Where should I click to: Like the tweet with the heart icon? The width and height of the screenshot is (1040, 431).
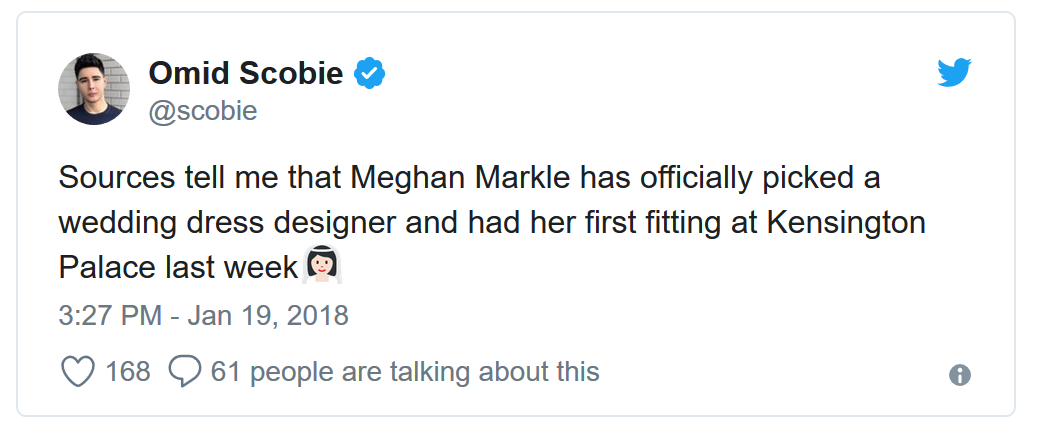coord(78,371)
